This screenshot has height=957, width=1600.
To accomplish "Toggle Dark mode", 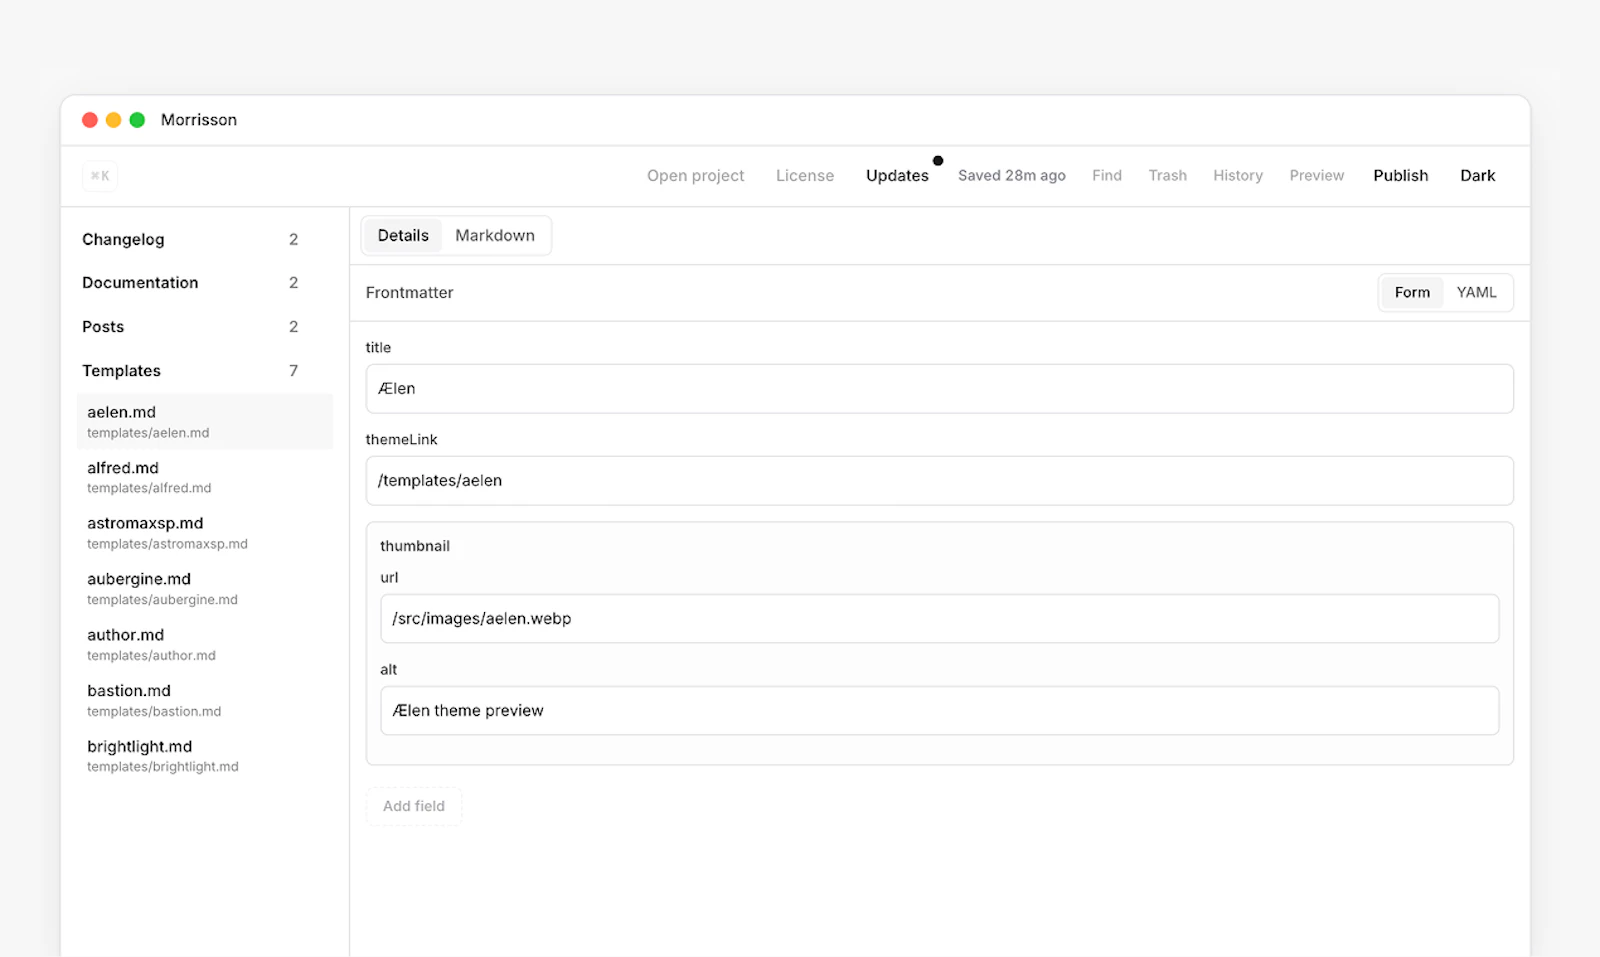I will (x=1478, y=176).
